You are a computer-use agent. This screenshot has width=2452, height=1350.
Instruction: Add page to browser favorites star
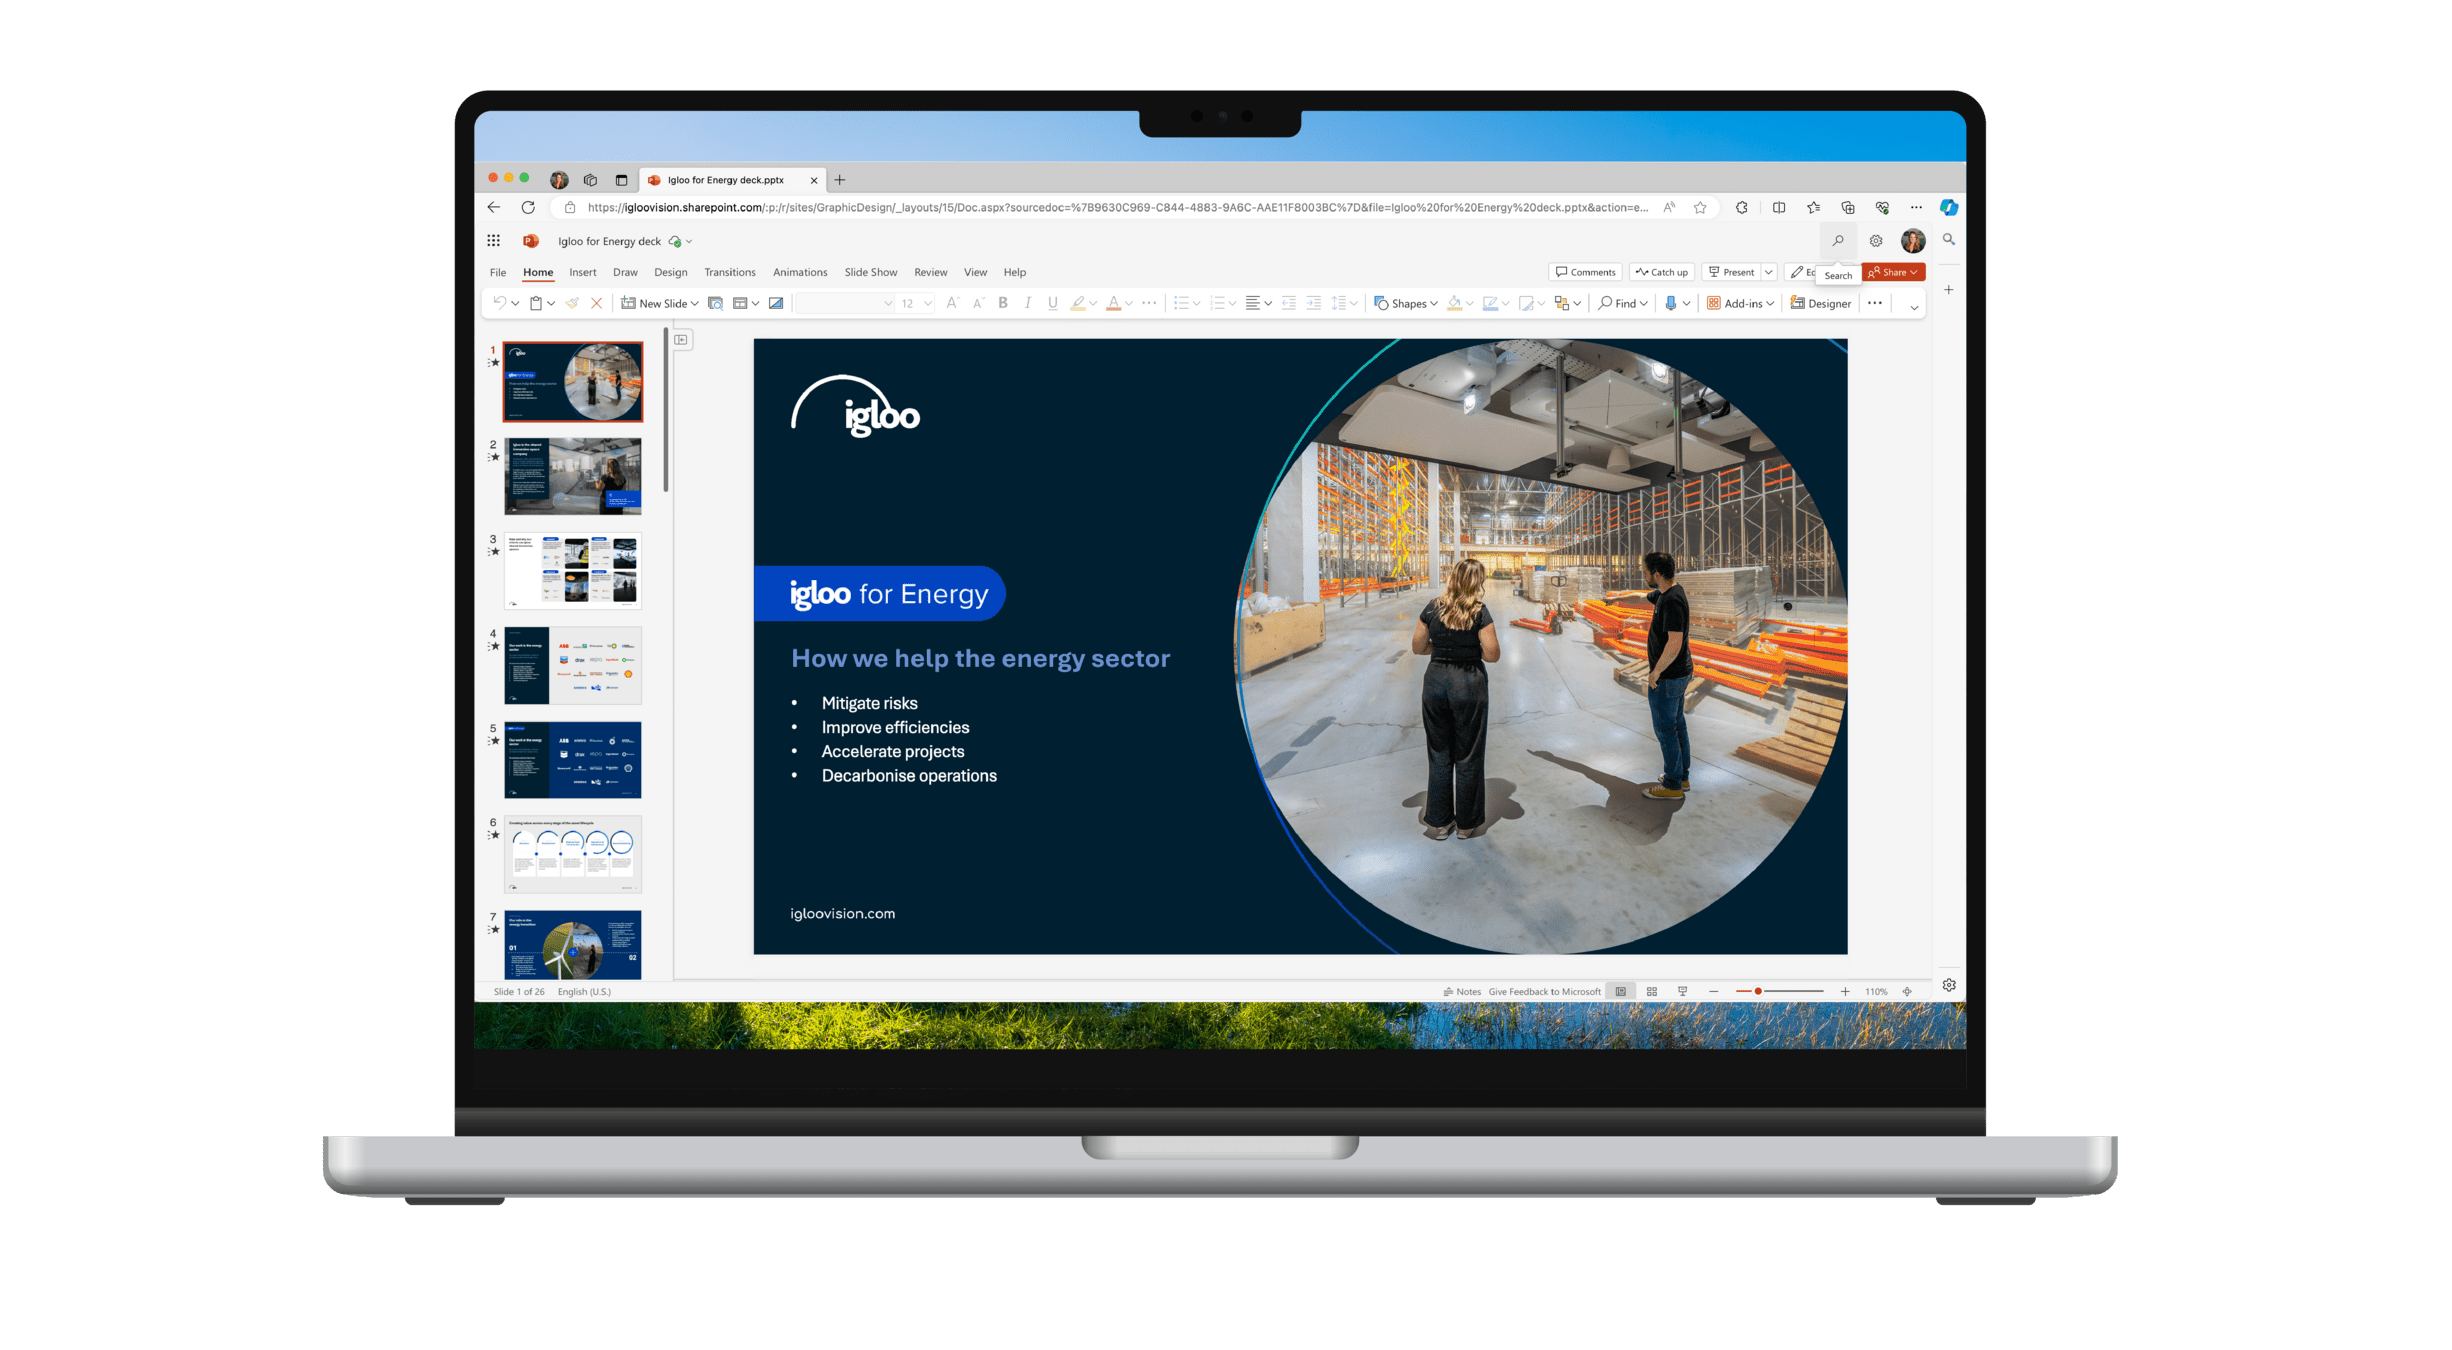click(1700, 208)
